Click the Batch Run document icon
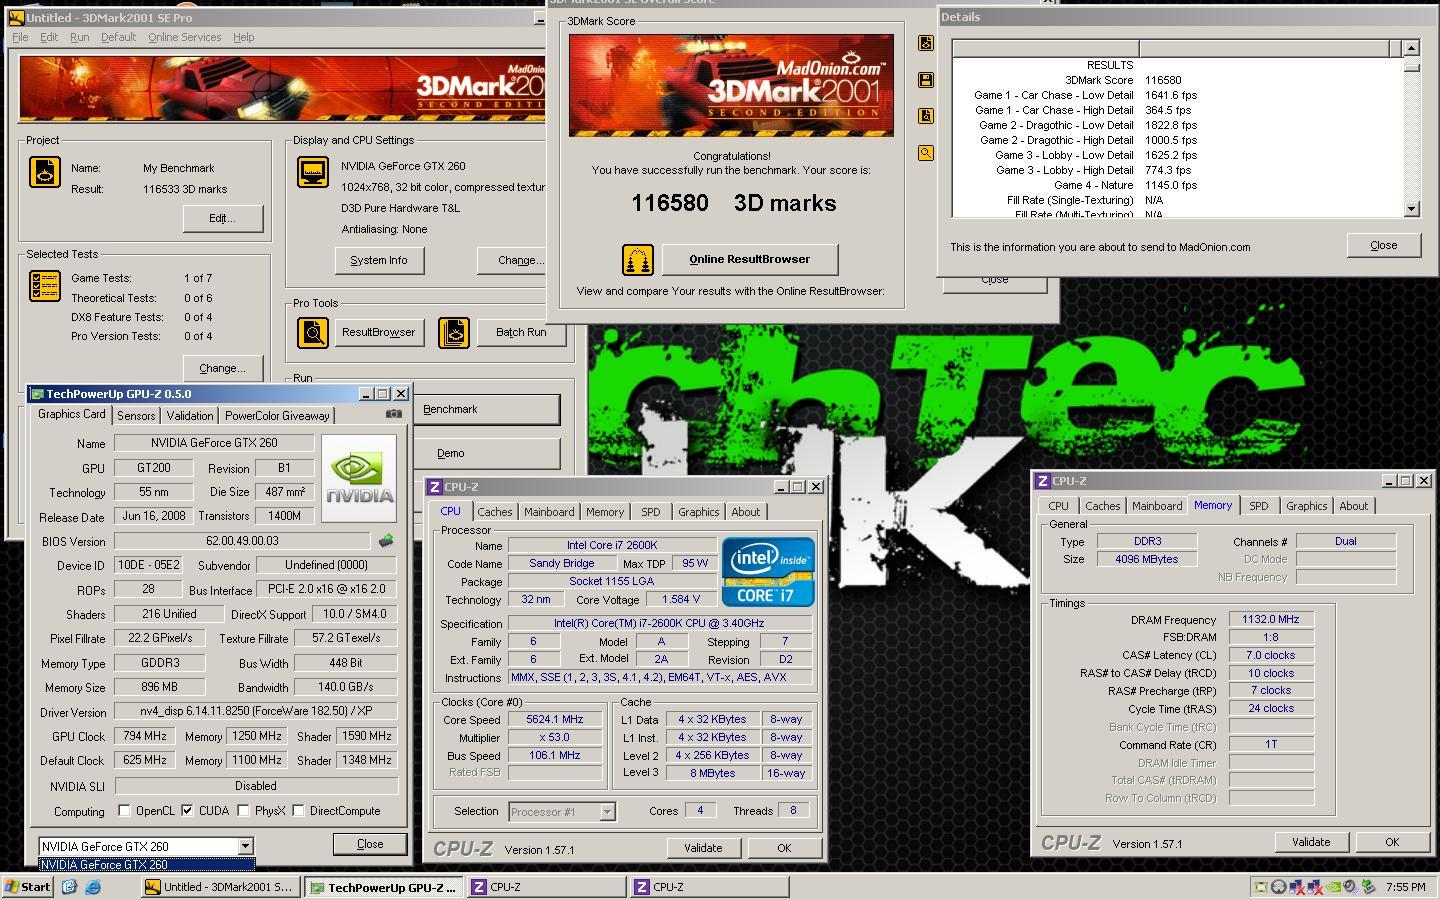Image resolution: width=1440 pixels, height=900 pixels. (454, 332)
